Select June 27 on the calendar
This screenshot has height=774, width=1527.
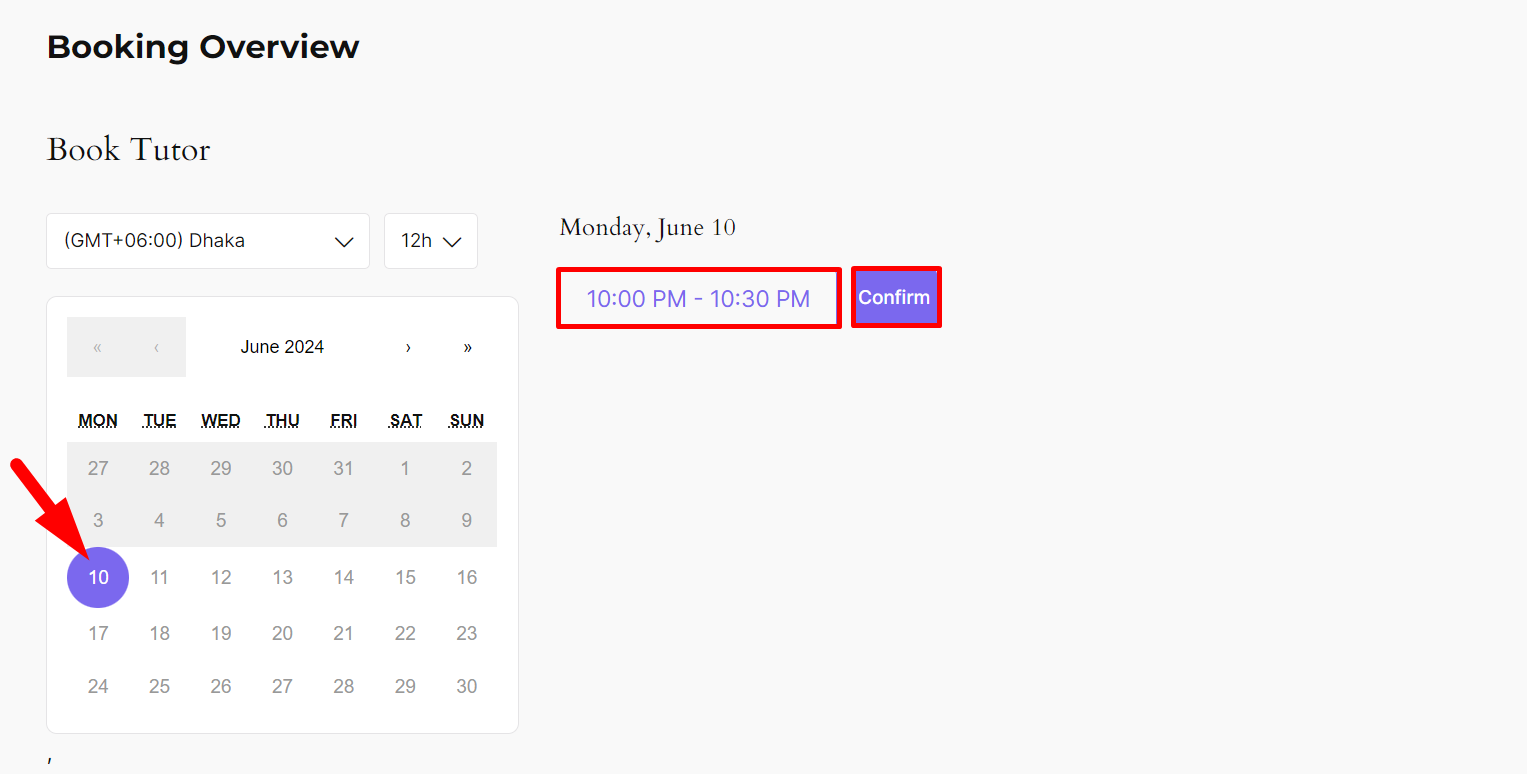(x=282, y=686)
